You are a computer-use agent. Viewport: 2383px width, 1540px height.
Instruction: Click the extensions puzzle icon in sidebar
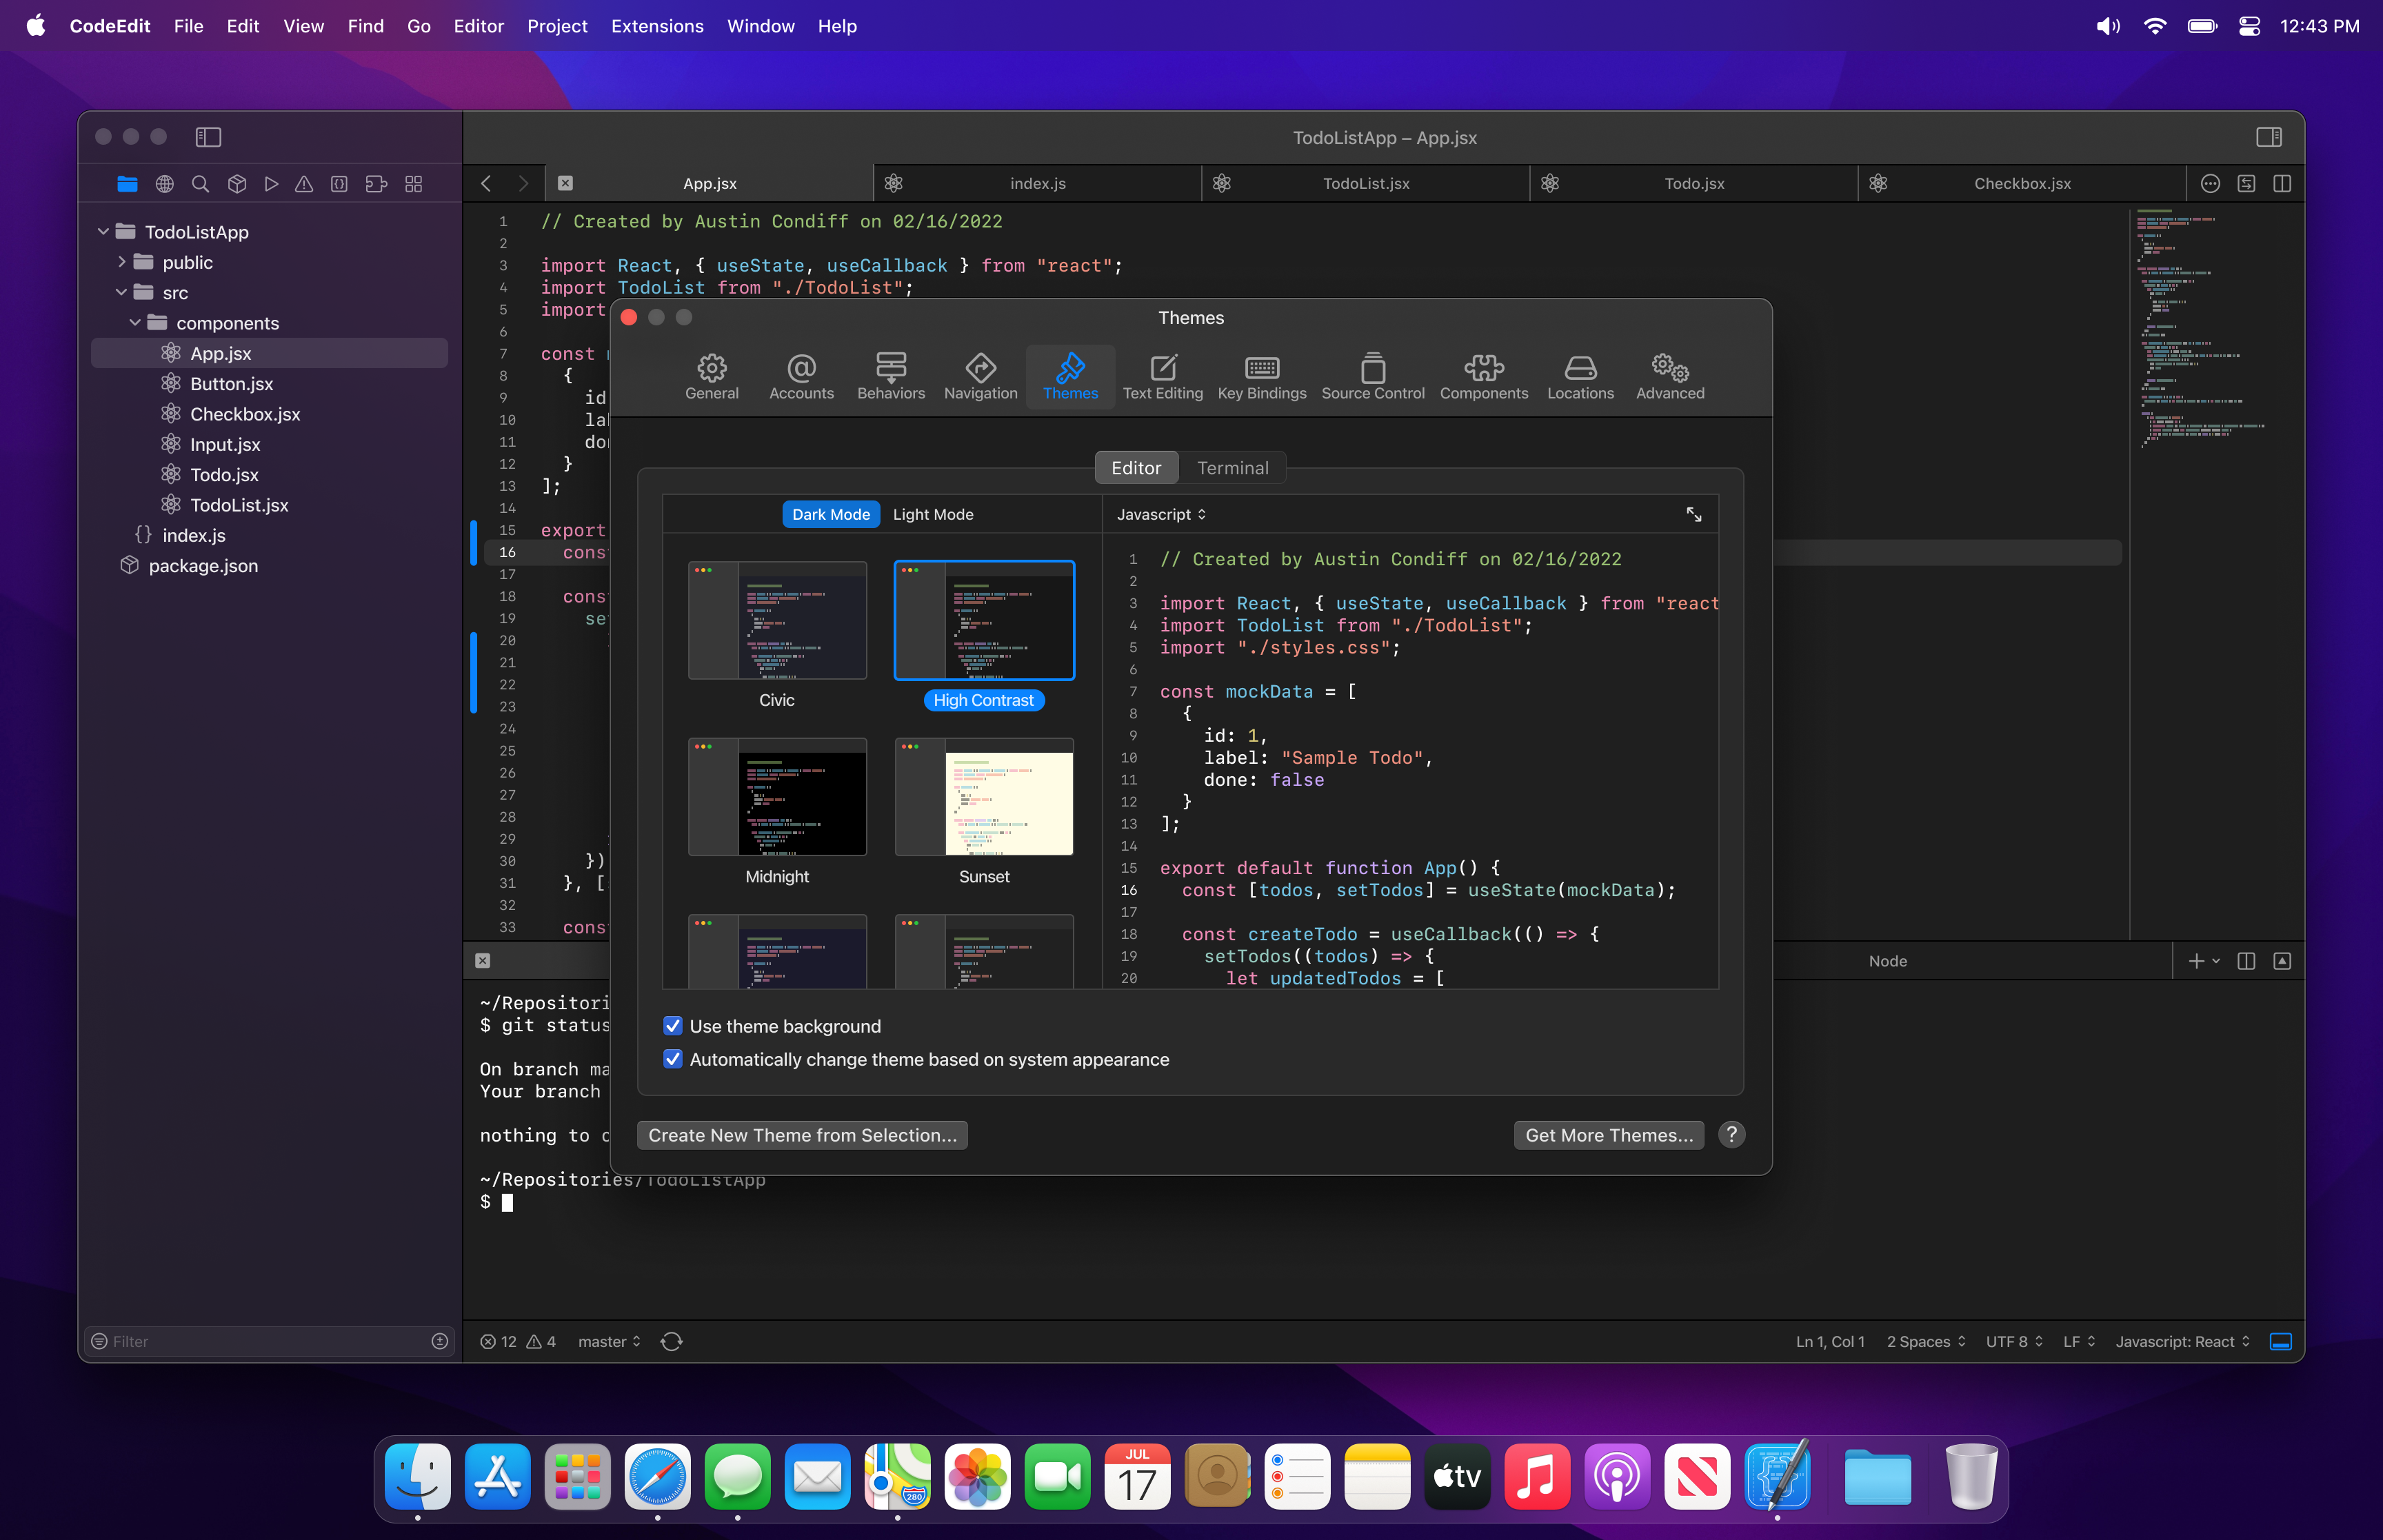click(x=375, y=184)
